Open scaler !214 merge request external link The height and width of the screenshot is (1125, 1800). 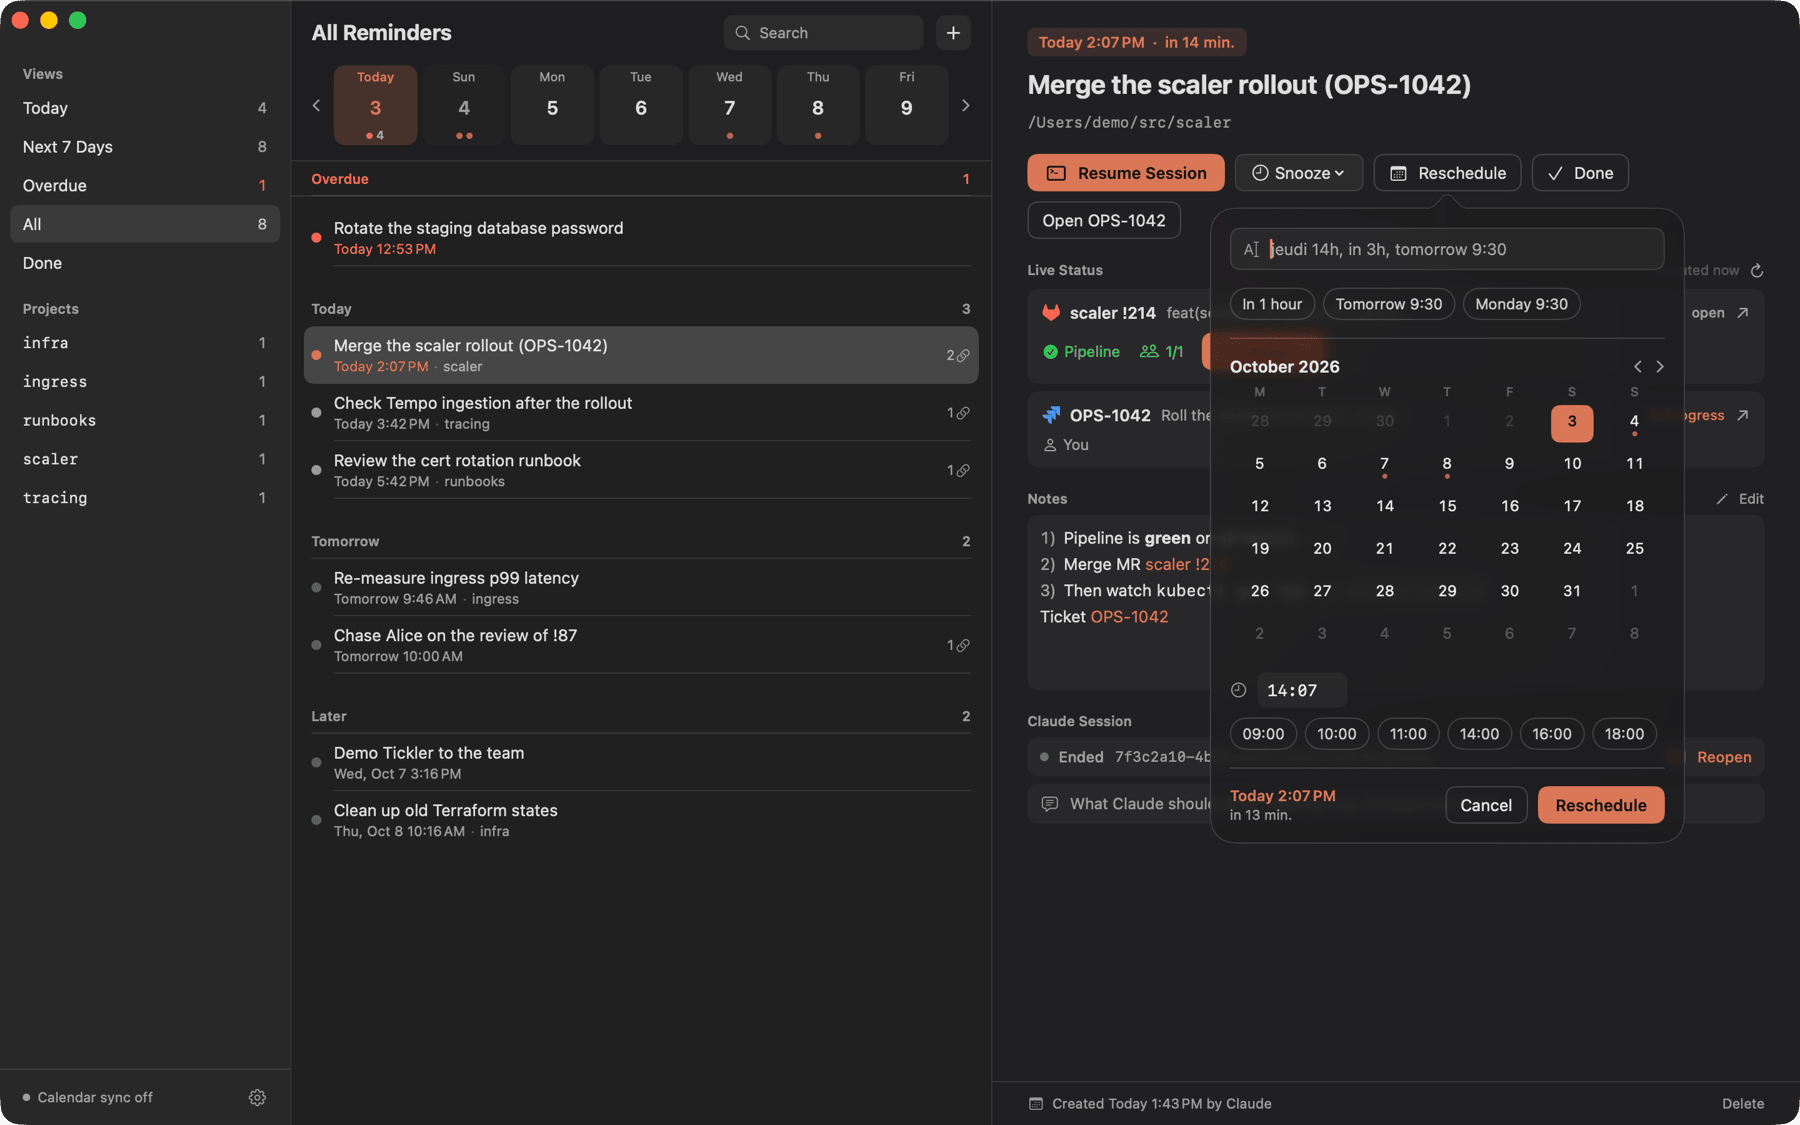1743,313
